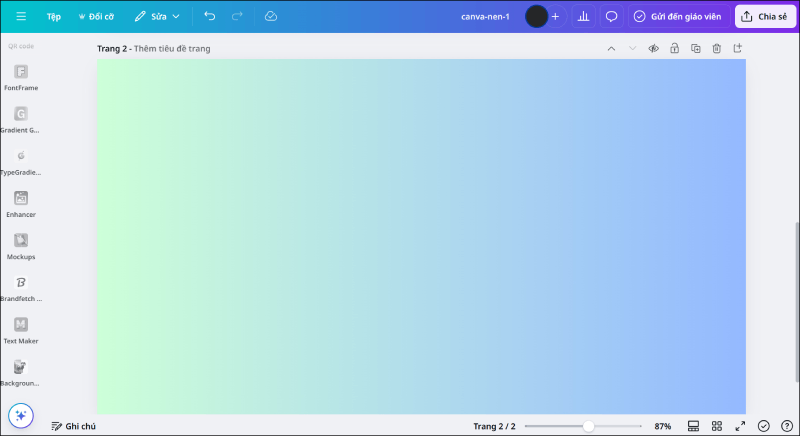Open the Text Maker app

point(21,331)
